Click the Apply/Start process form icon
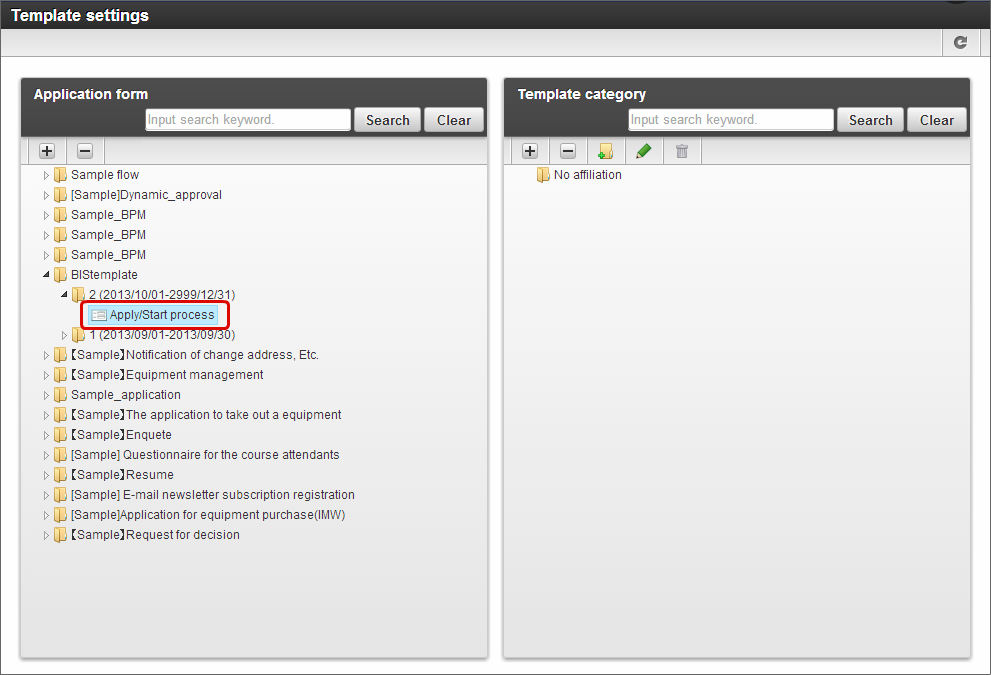 pos(99,315)
